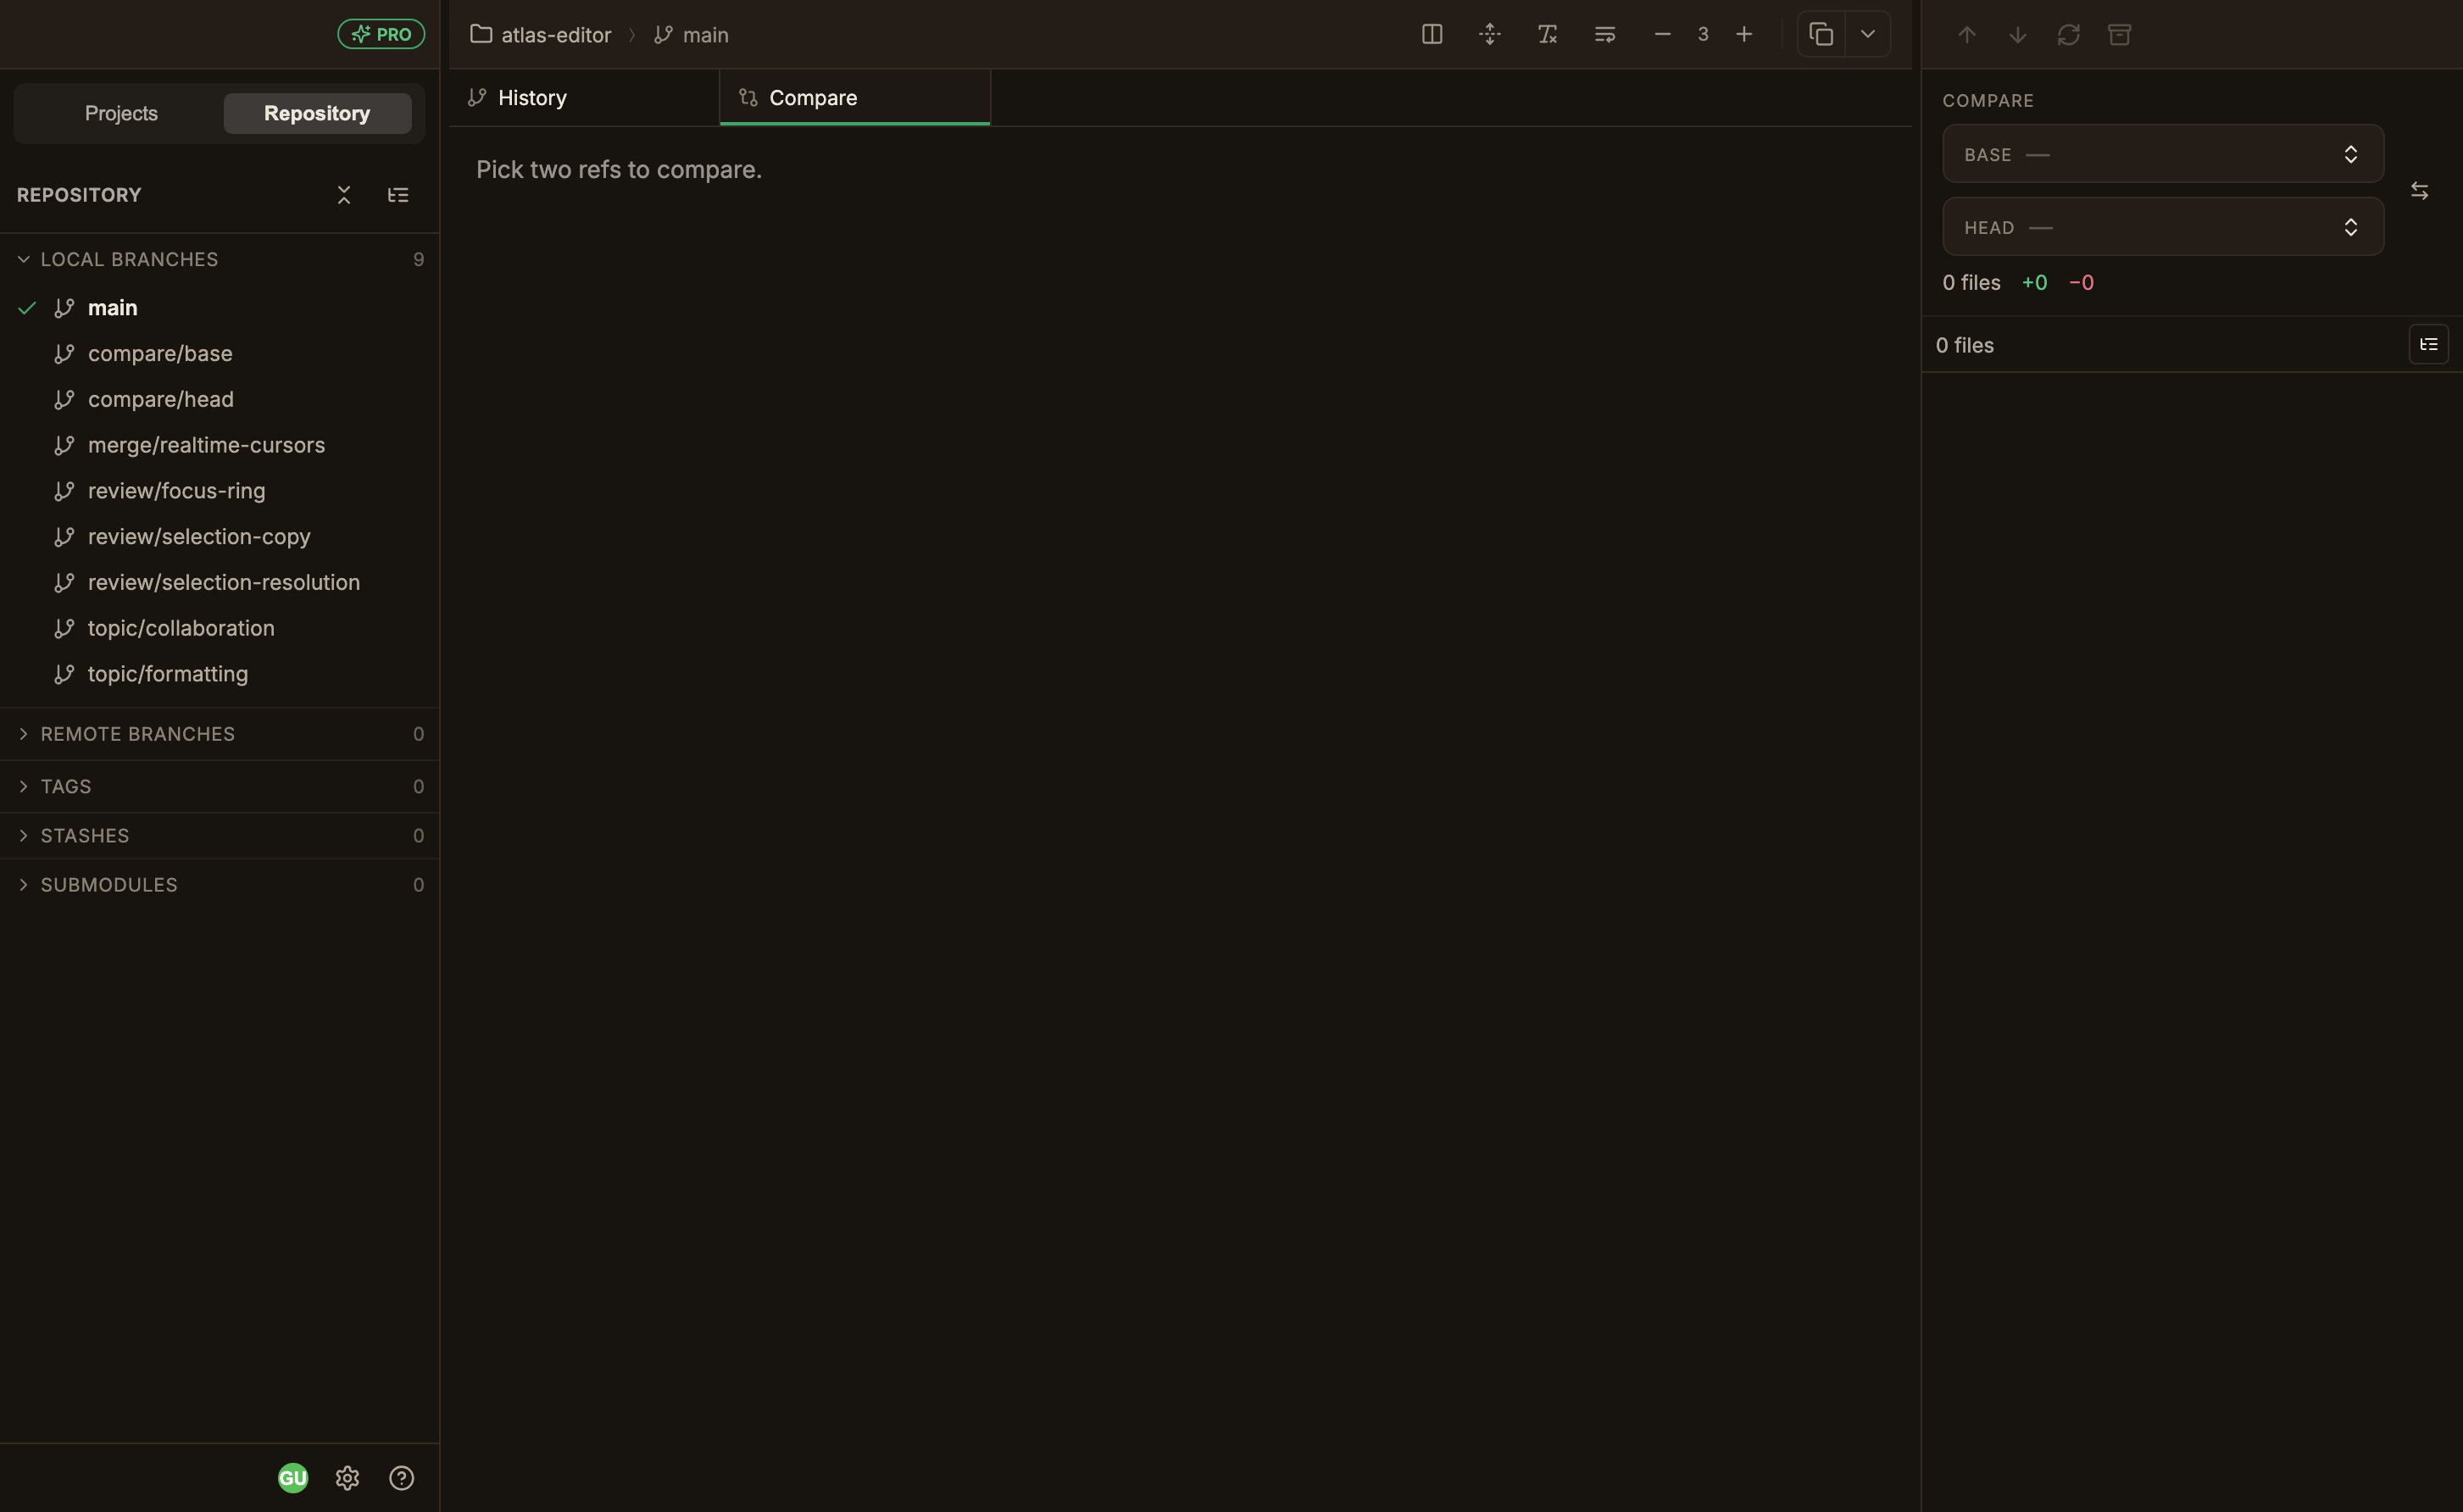Expand the Tags section
The image size is (2463, 1512).
pyautogui.click(x=220, y=786)
